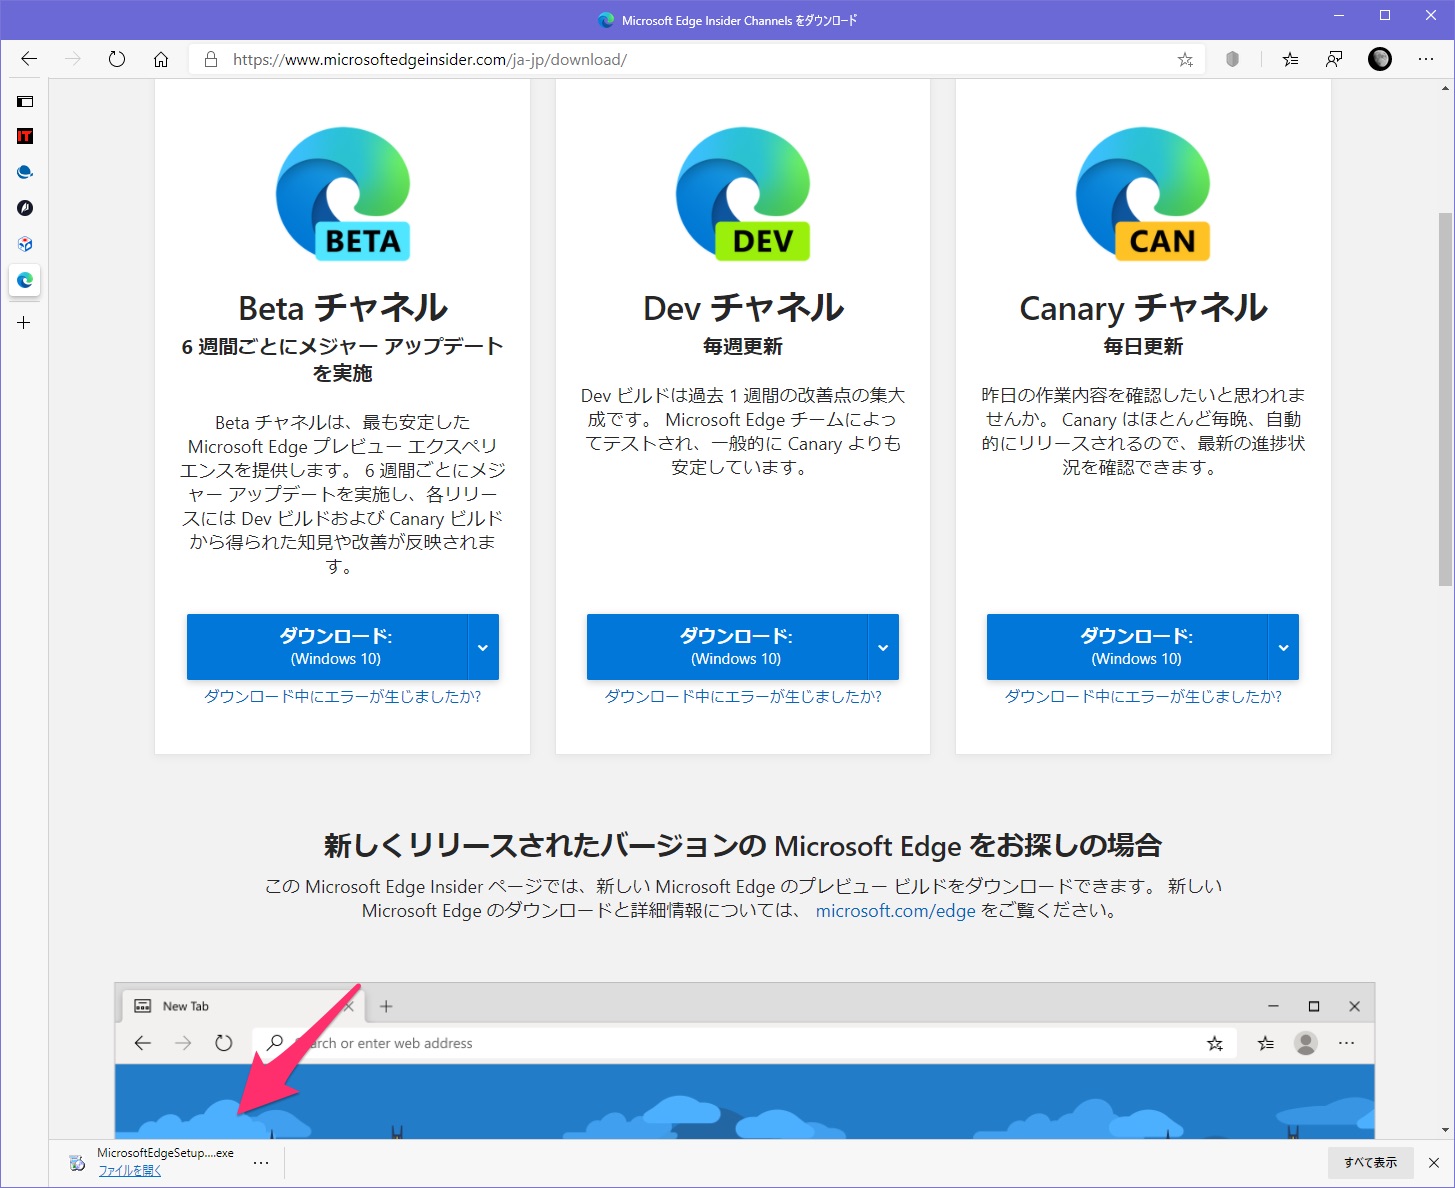This screenshot has width=1455, height=1188.
Task: Open Dev download error help link
Action: 743,696
